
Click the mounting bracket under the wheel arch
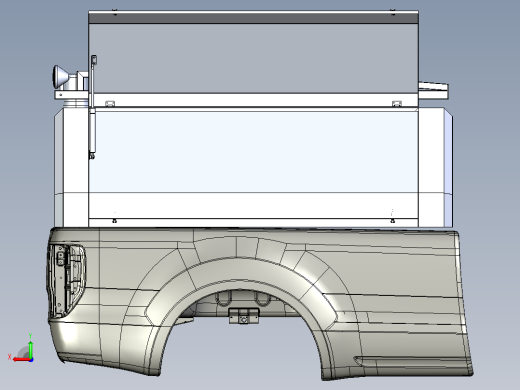pos(244,316)
